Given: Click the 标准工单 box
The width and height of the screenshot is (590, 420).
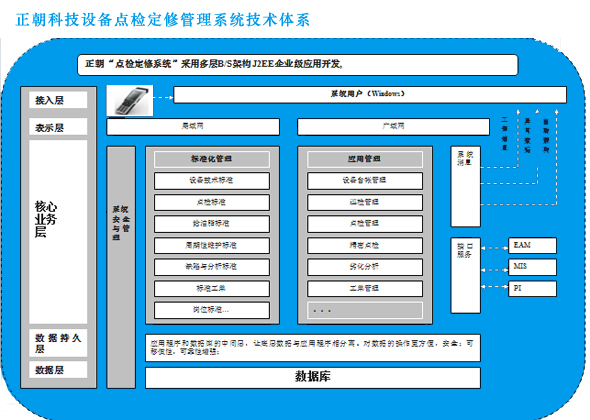Looking at the screenshot, I should point(212,289).
